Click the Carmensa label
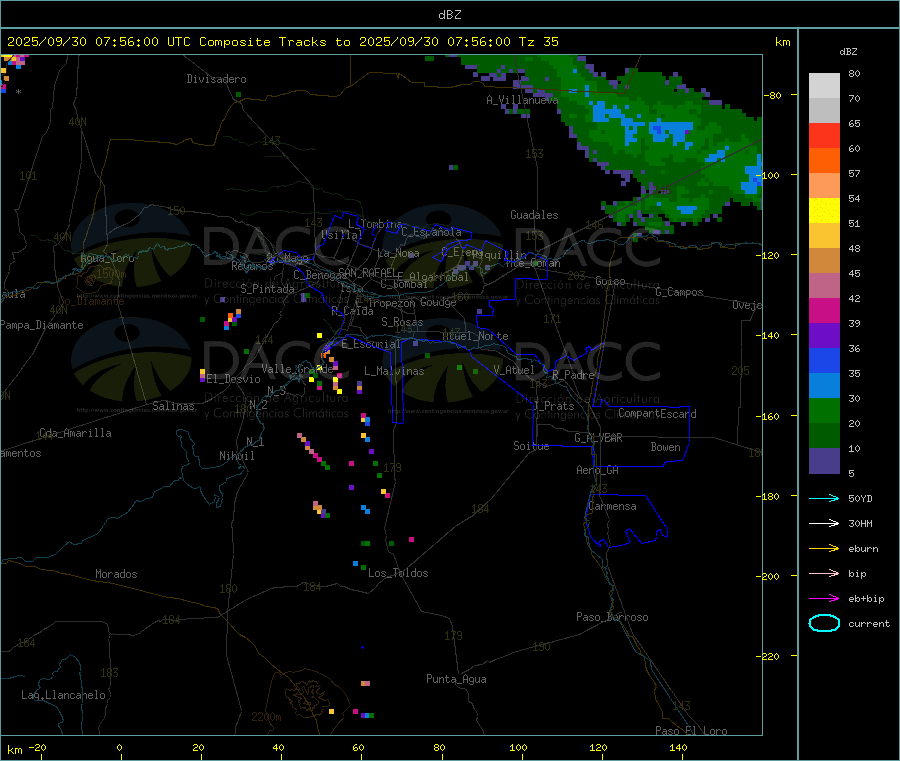This screenshot has height=761, width=900. click(x=612, y=506)
